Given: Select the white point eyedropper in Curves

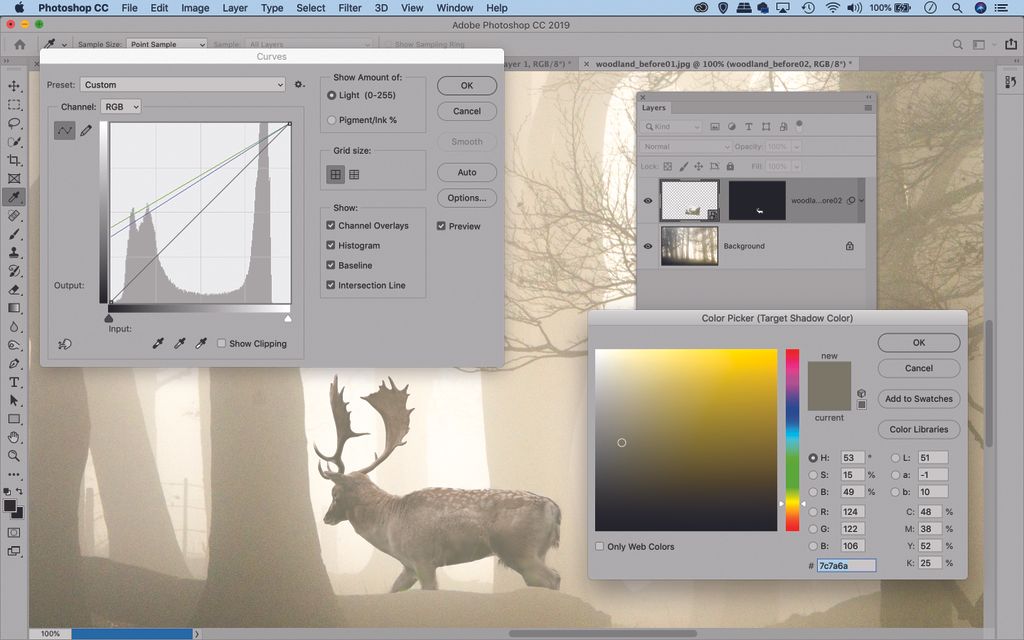Looking at the screenshot, I should coord(200,344).
